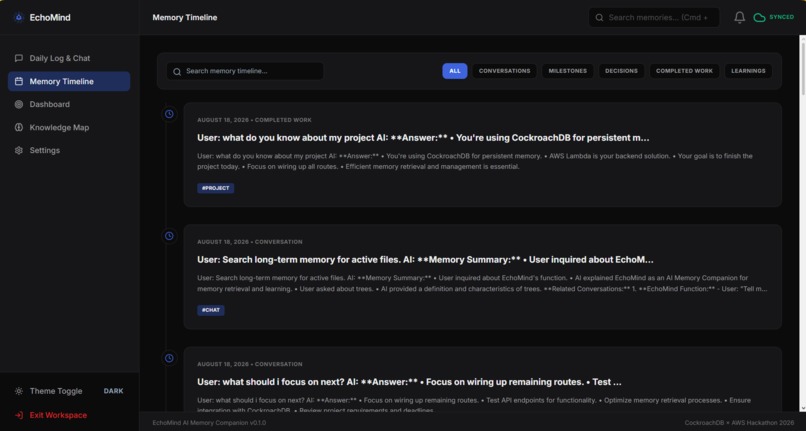Click the Memory Timeline calendar icon
The height and width of the screenshot is (431, 806).
19,81
